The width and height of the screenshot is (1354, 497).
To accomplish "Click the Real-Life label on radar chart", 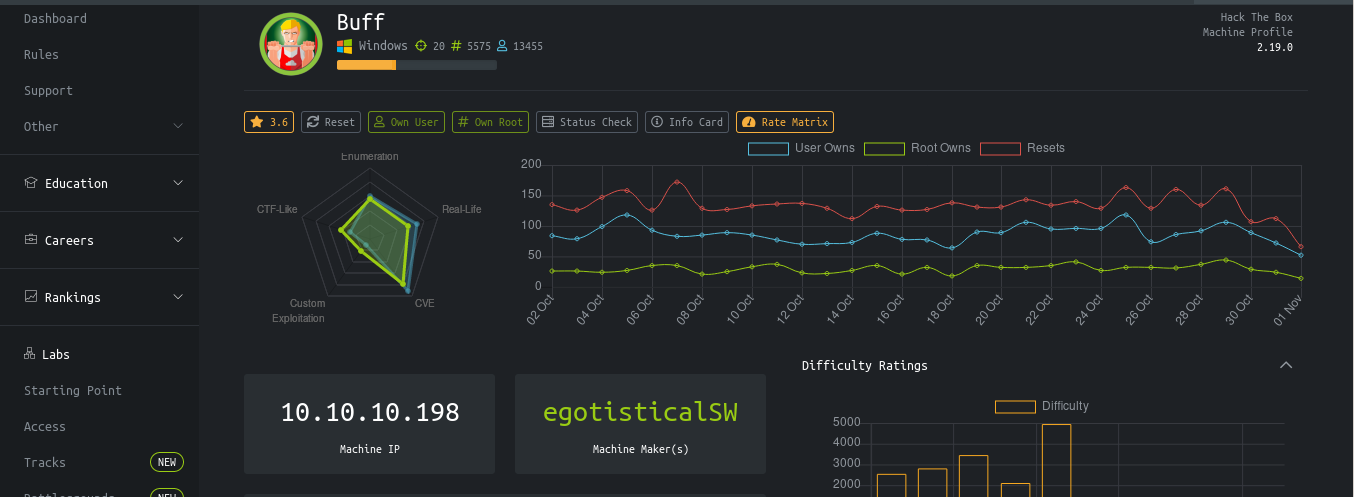I will point(461,209).
